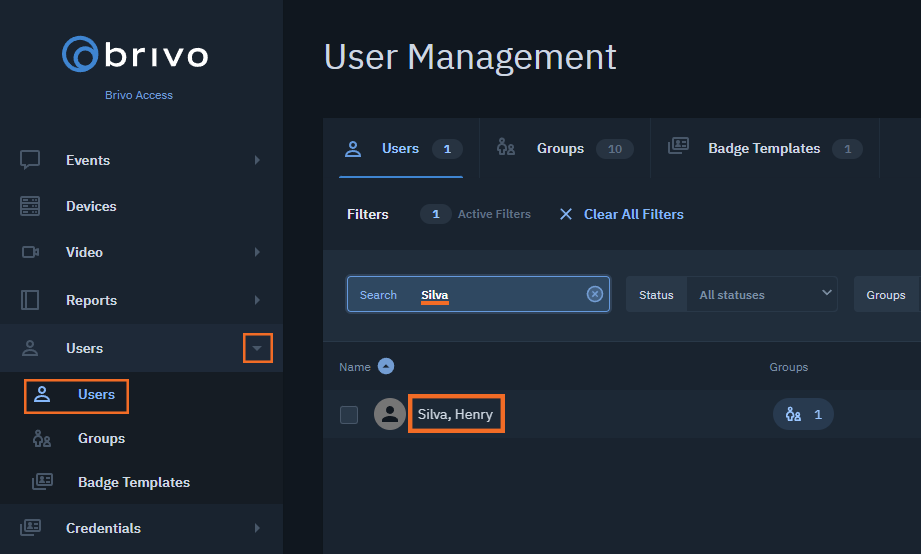The height and width of the screenshot is (554, 921).
Task: Click the Brivo logo icon
Action: click(80, 55)
